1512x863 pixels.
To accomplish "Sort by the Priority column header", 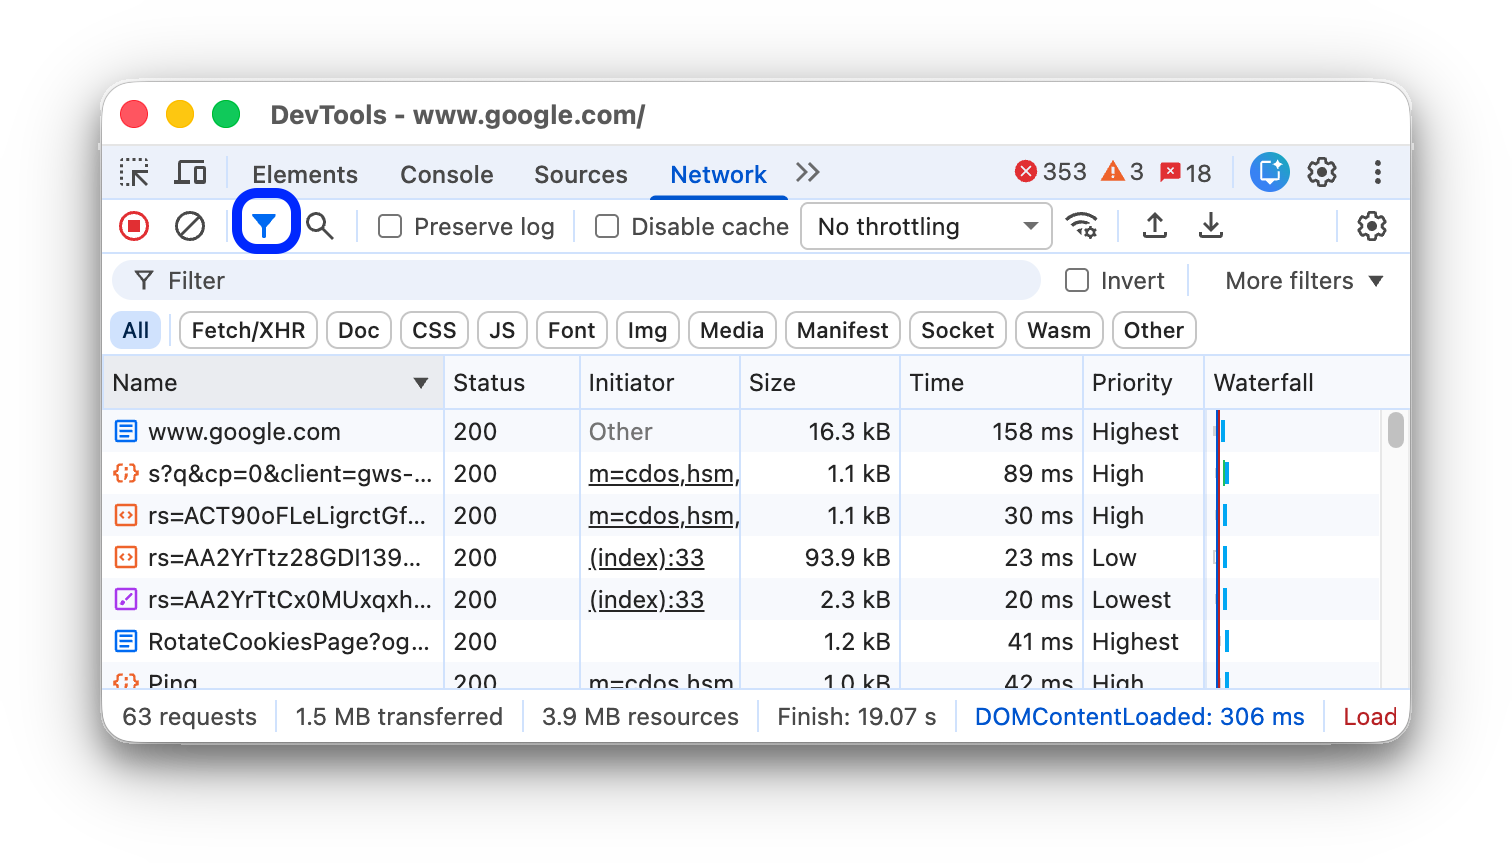I will coord(1143,383).
